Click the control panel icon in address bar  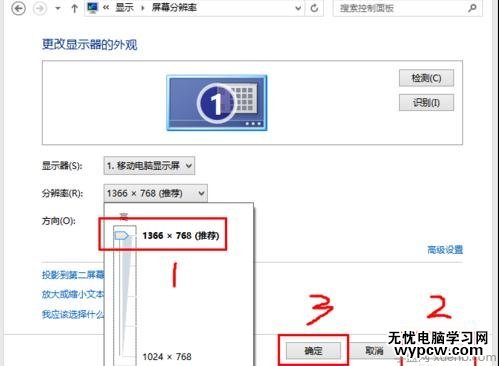pos(92,8)
